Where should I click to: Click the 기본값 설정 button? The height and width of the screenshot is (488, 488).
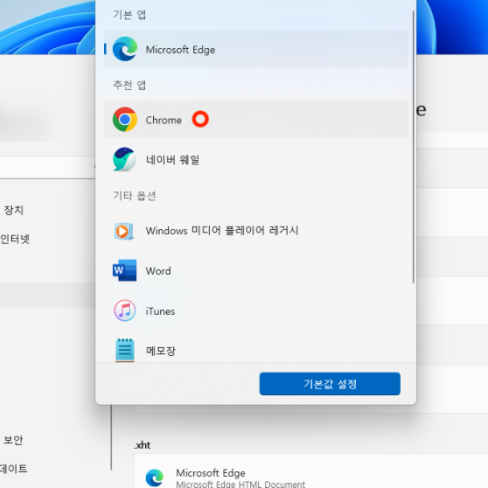[x=330, y=384]
